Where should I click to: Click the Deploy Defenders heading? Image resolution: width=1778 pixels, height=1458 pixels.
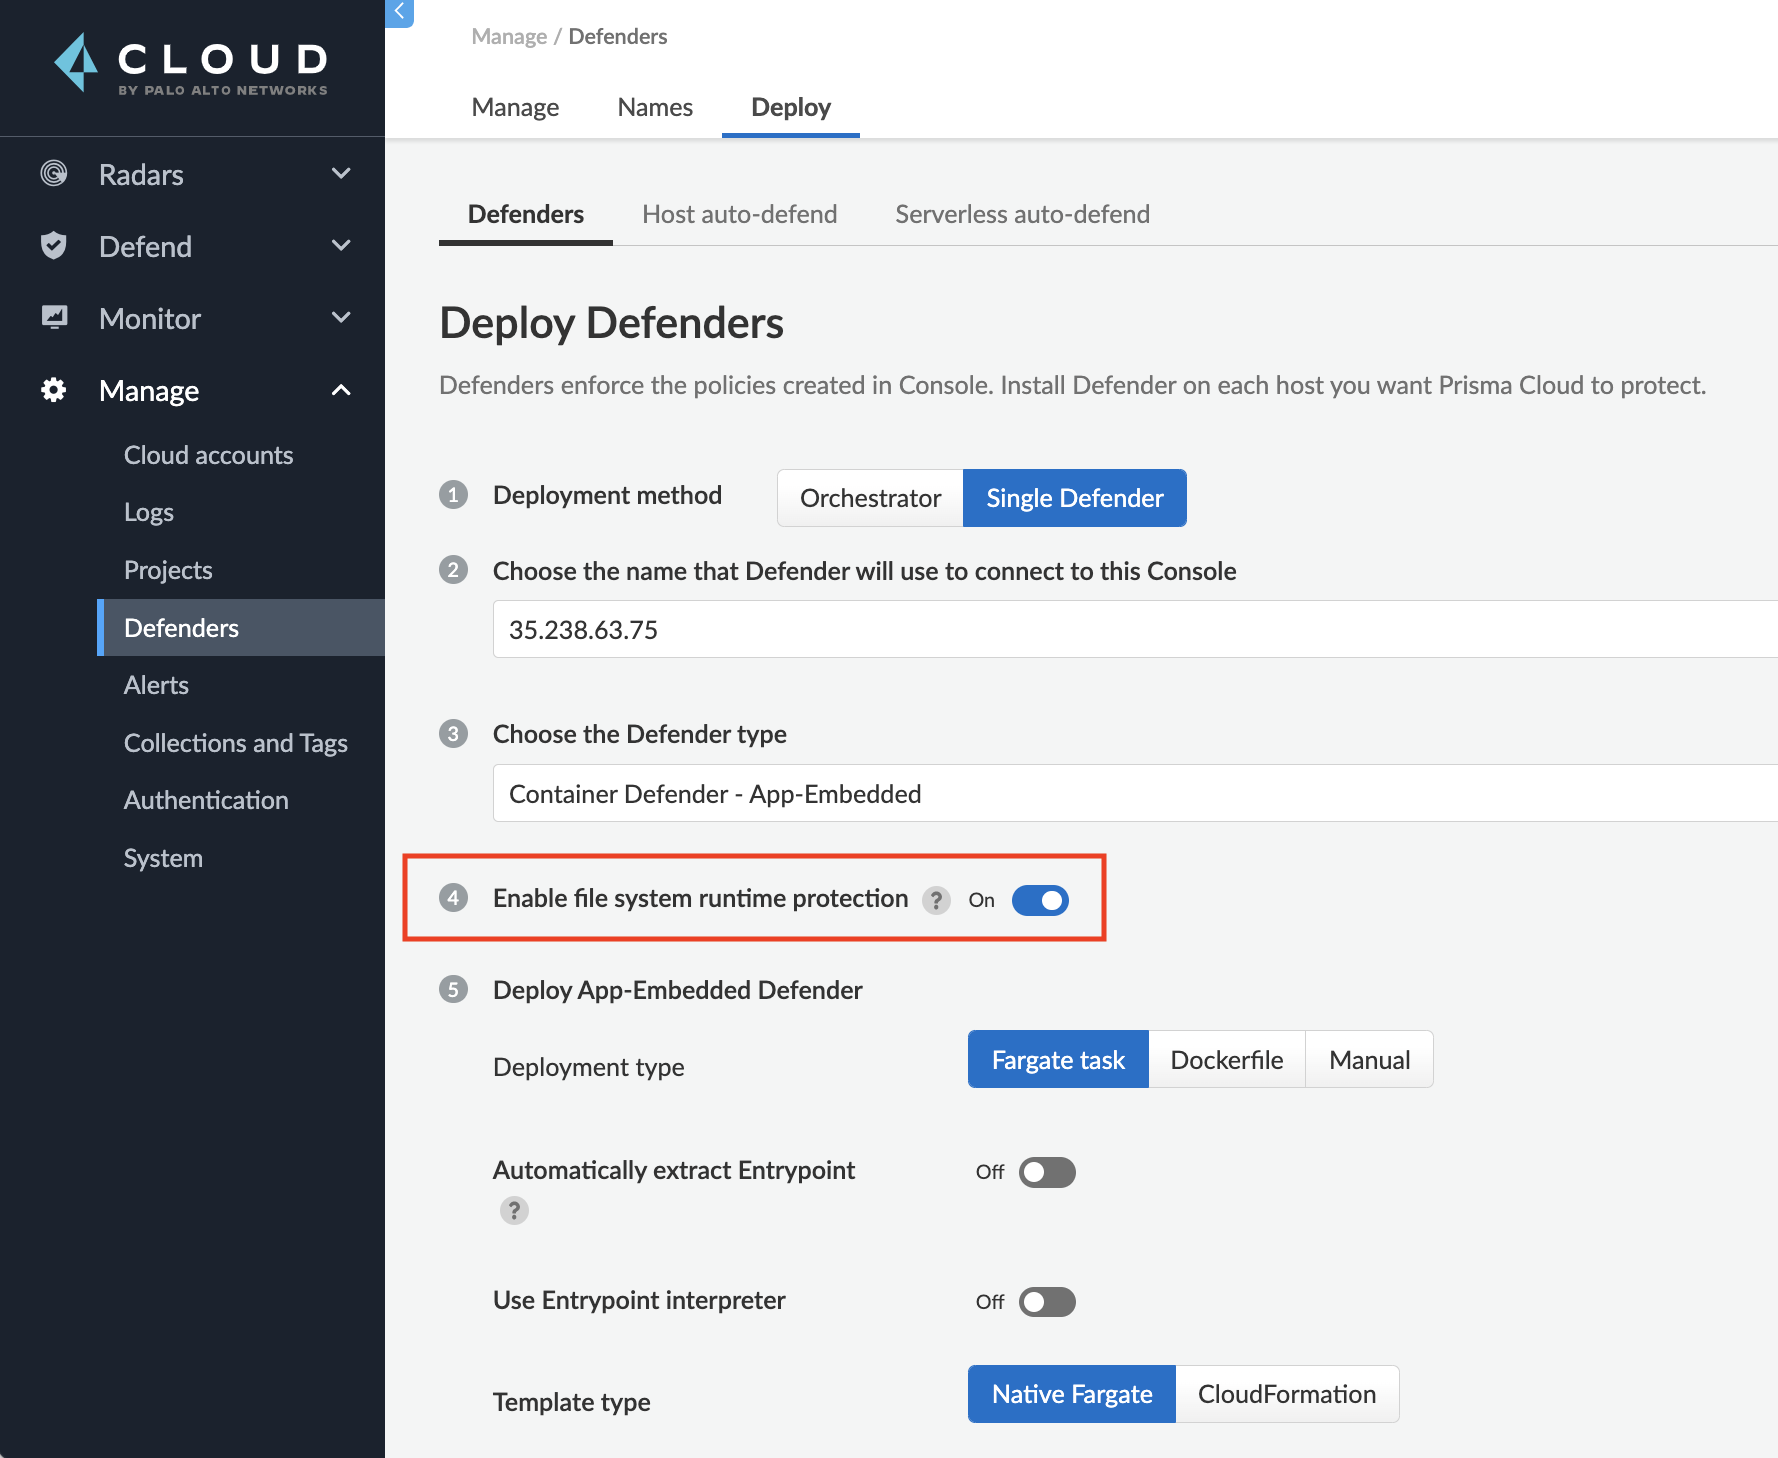point(611,323)
